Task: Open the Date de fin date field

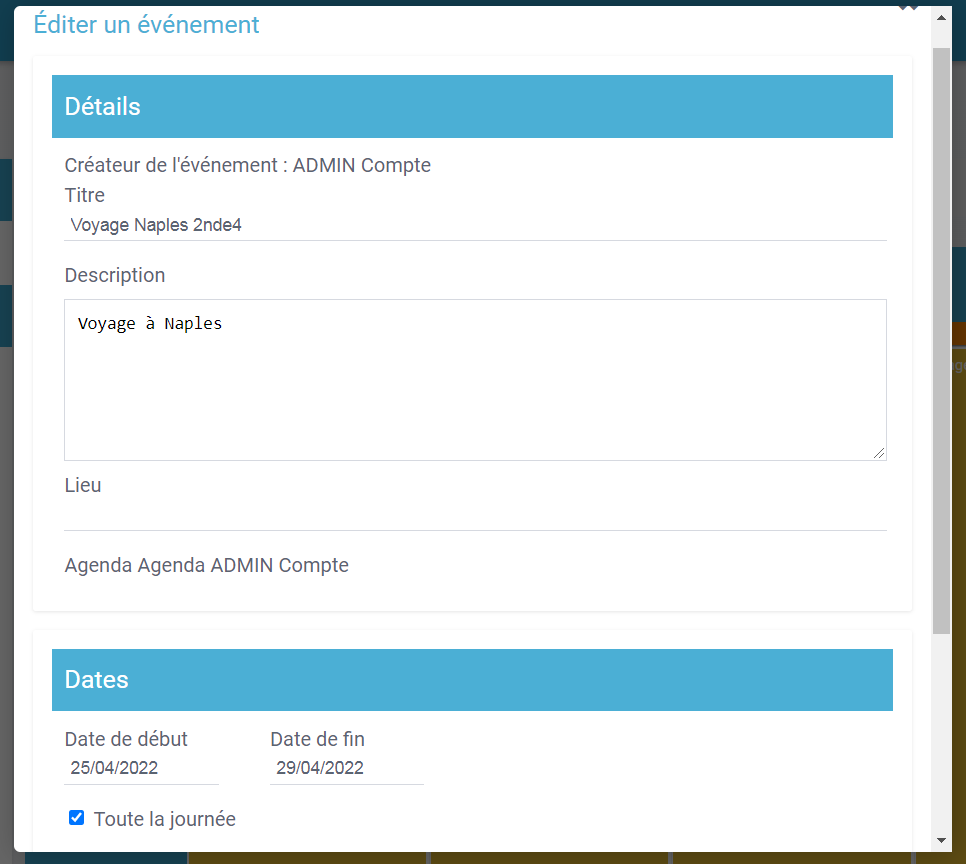Action: point(346,768)
